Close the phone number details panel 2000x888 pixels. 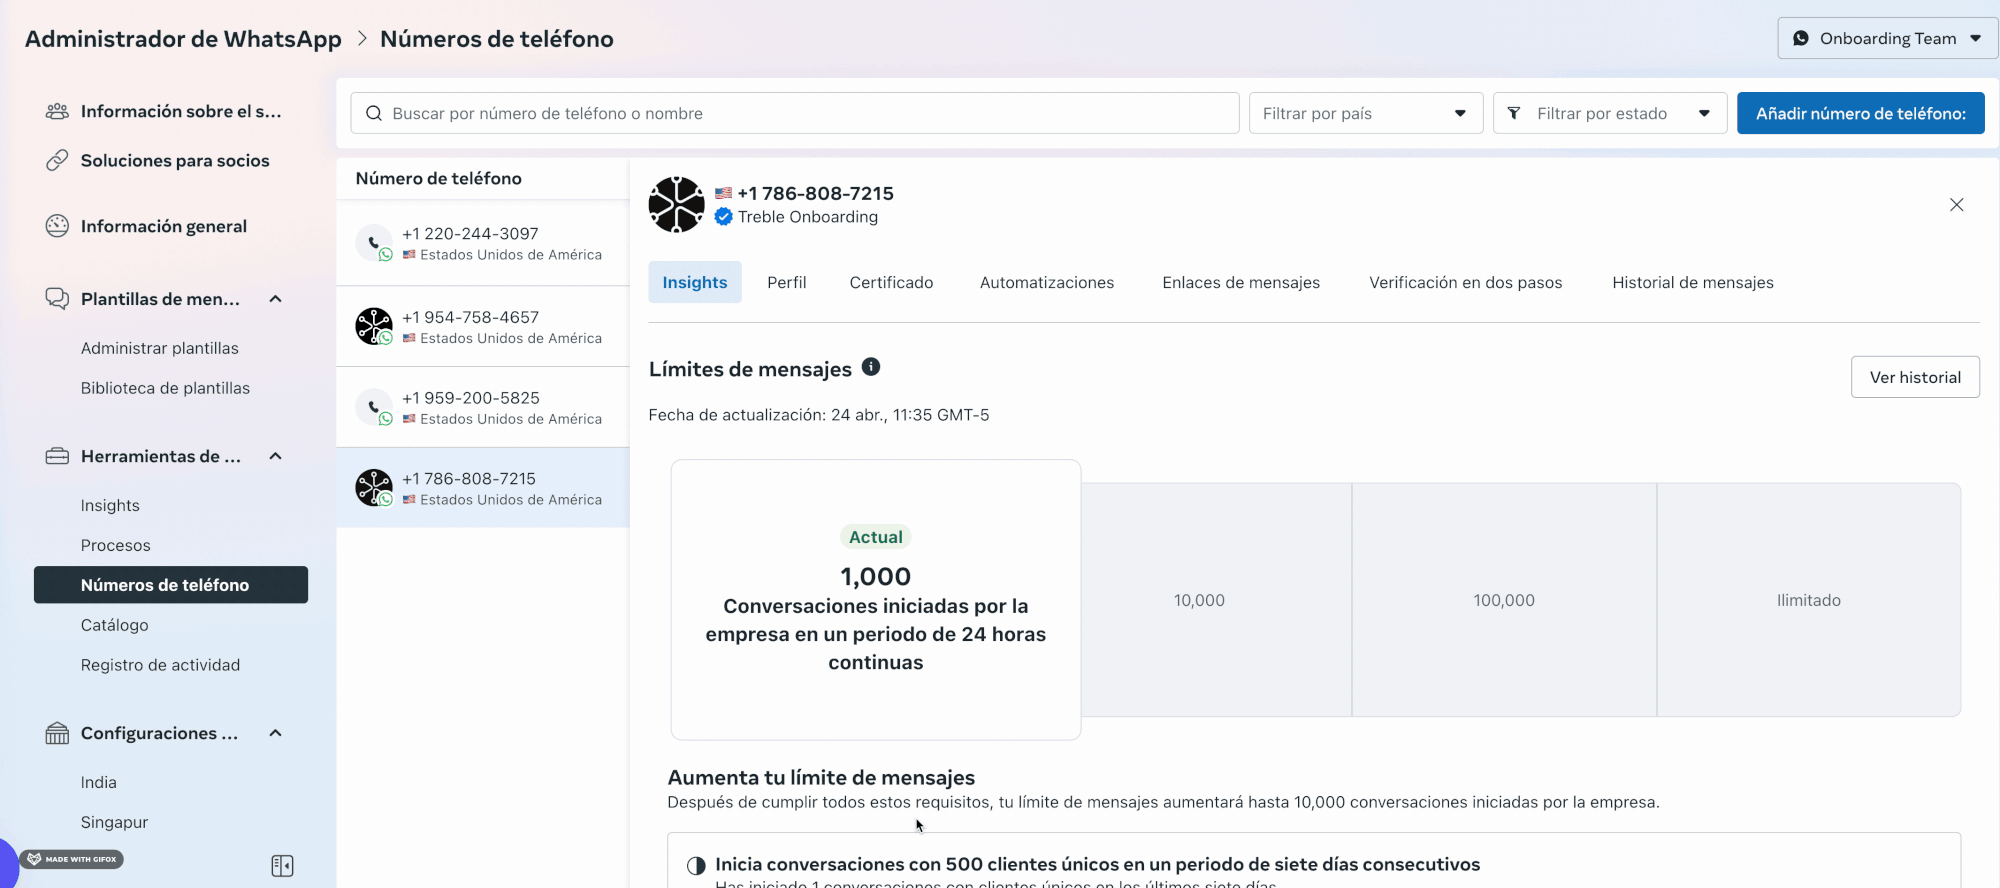(1957, 205)
